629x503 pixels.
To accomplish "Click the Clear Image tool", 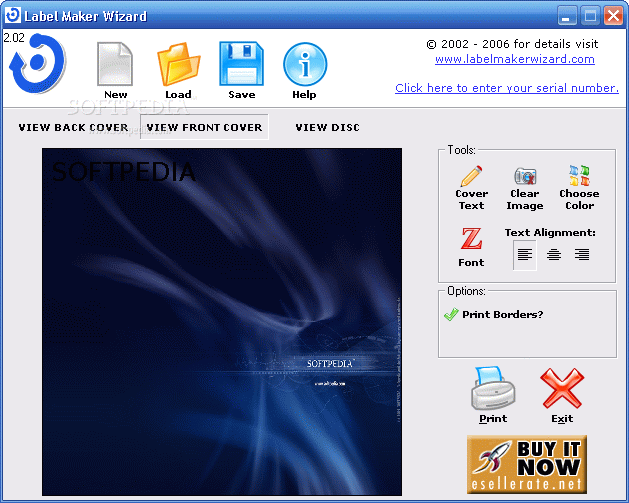I will [x=525, y=176].
